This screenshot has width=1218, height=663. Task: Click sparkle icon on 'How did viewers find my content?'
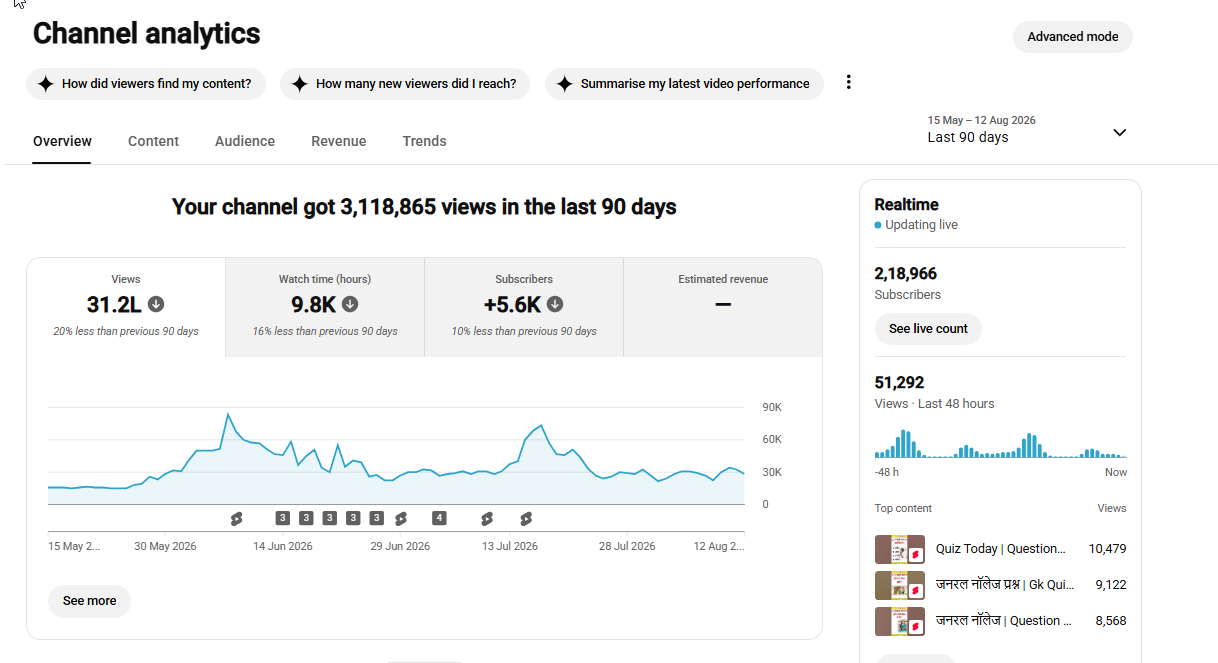pyautogui.click(x=45, y=84)
